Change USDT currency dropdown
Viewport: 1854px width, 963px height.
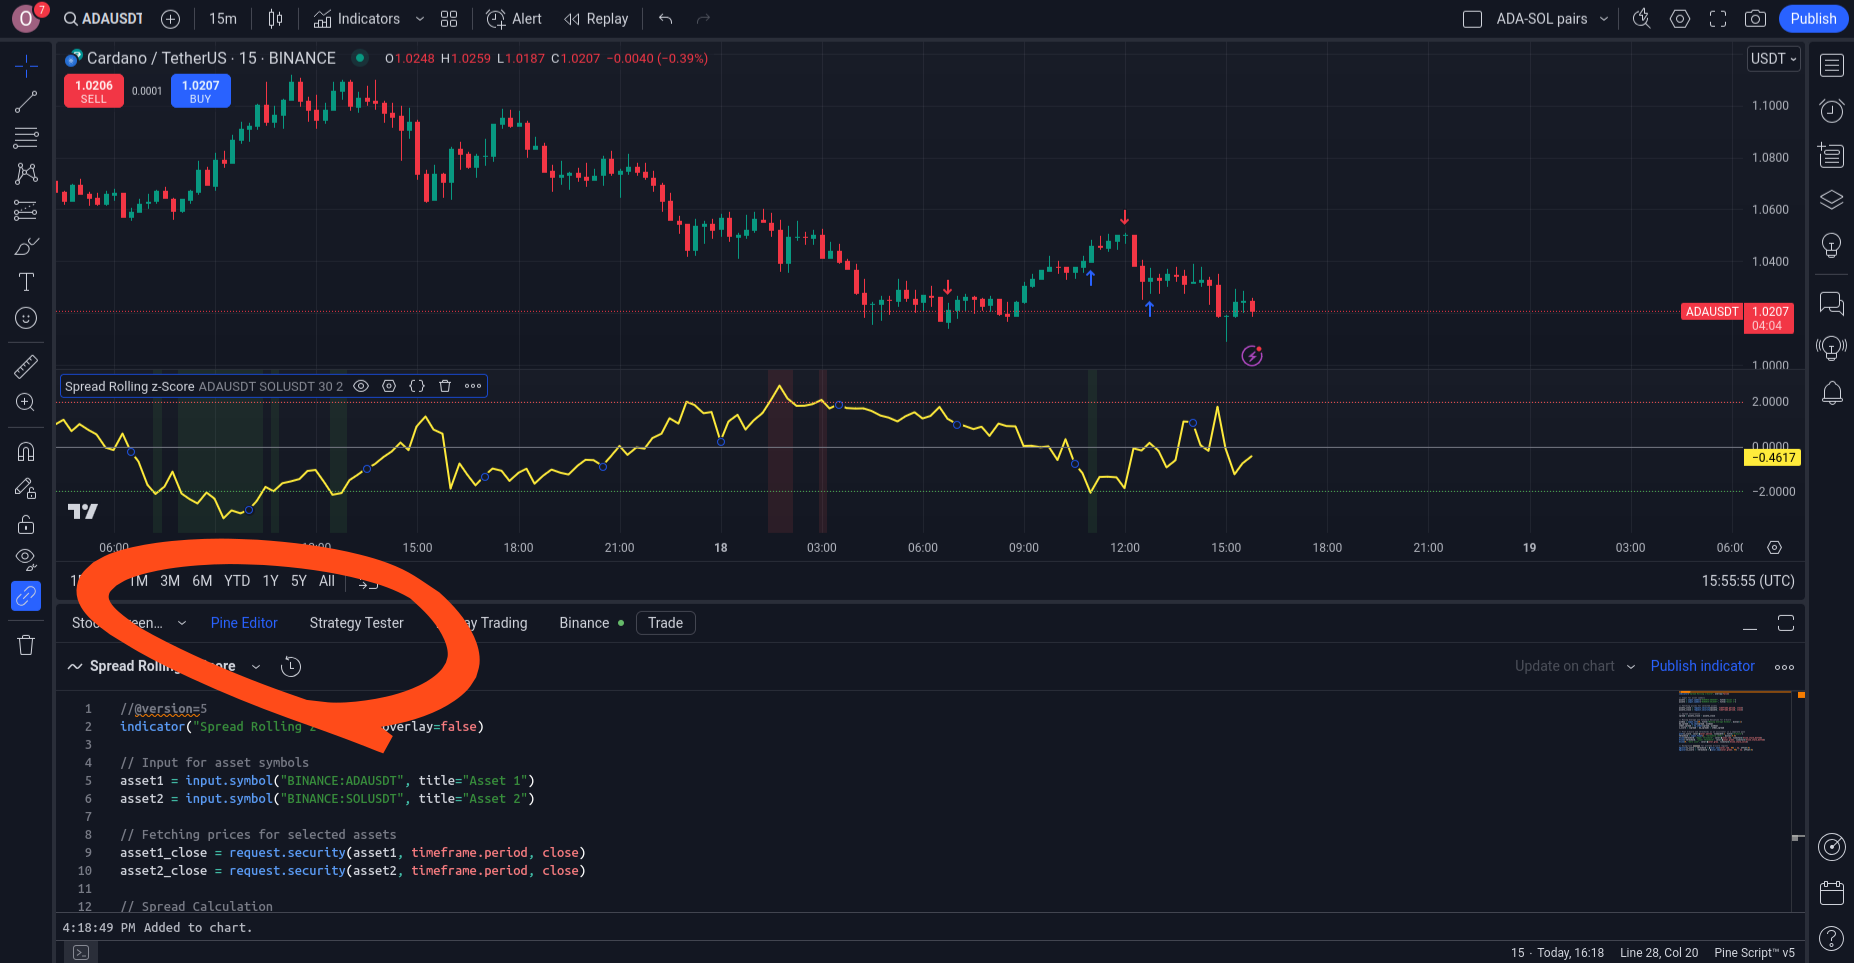1774,59
